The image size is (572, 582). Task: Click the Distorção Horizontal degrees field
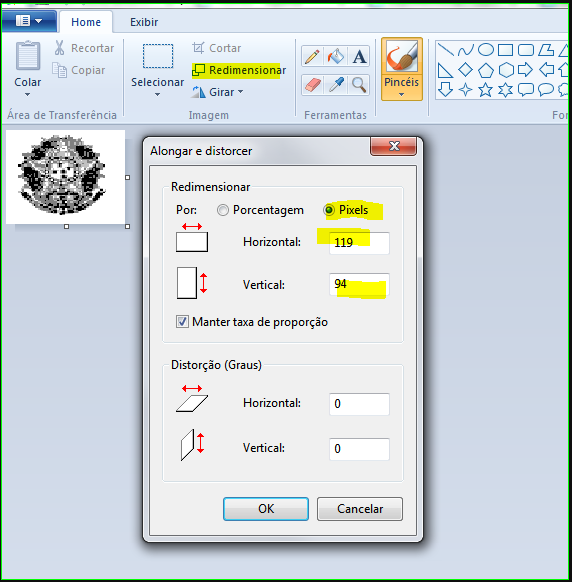pos(359,404)
